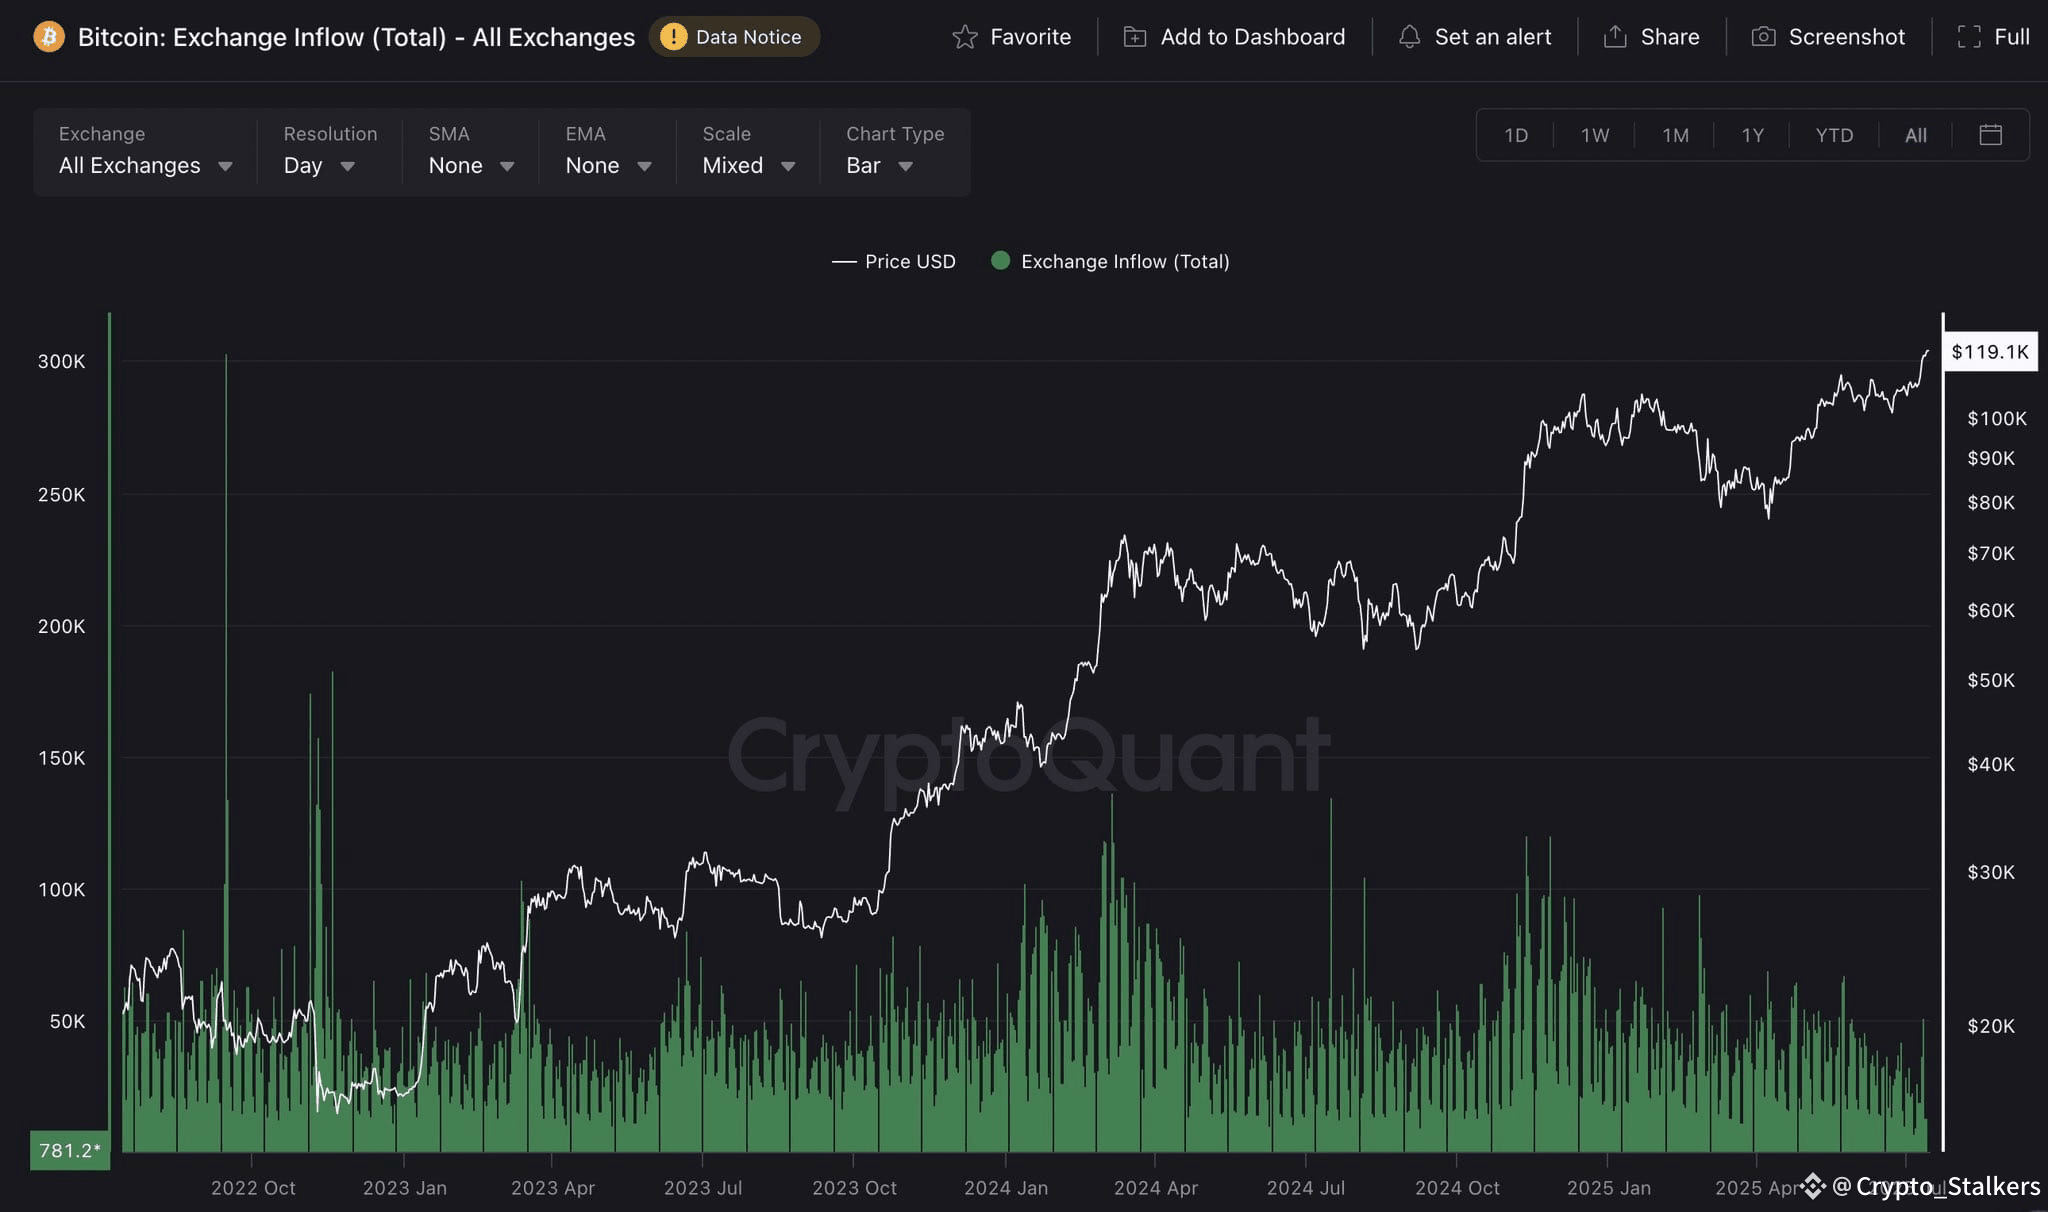Click the Share upload icon
This screenshot has height=1212, width=2048.
(x=1615, y=37)
